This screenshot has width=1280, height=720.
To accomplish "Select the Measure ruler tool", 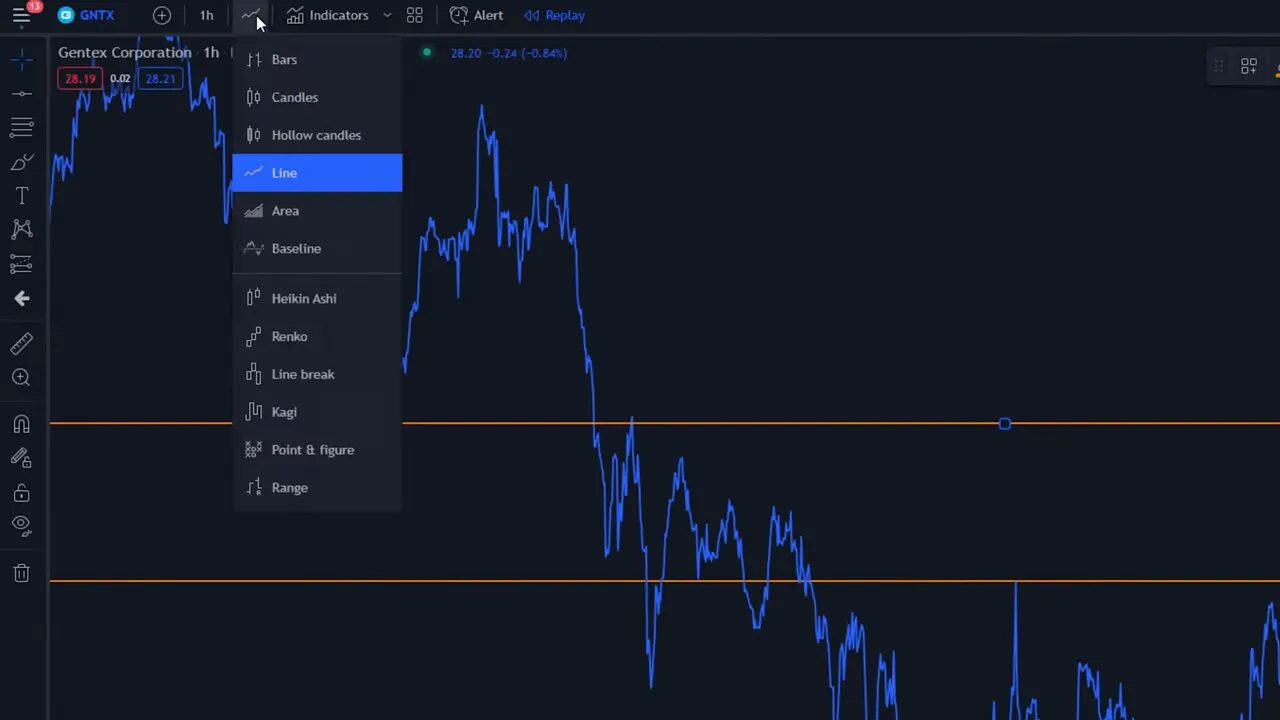I will pos(21,343).
